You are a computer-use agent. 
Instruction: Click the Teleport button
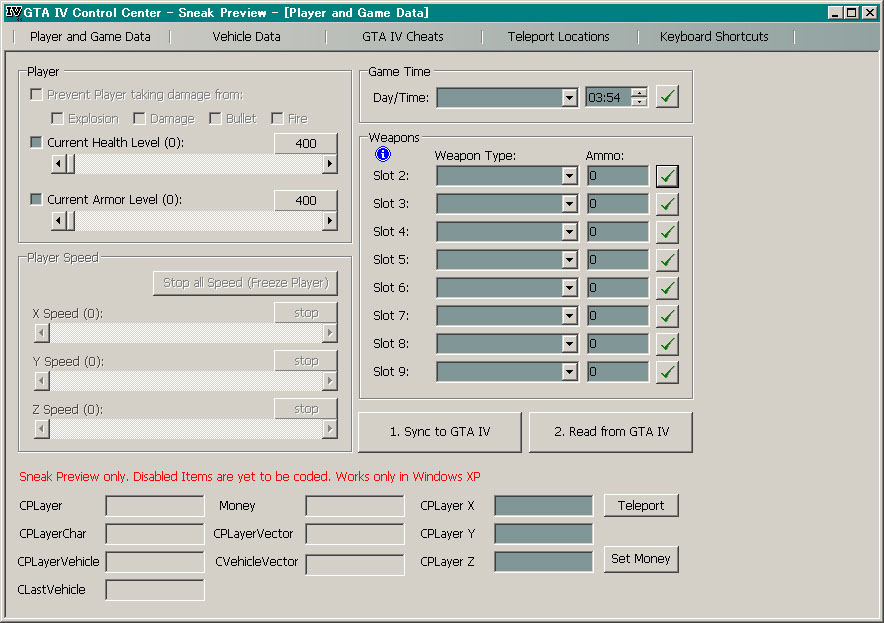(x=641, y=505)
